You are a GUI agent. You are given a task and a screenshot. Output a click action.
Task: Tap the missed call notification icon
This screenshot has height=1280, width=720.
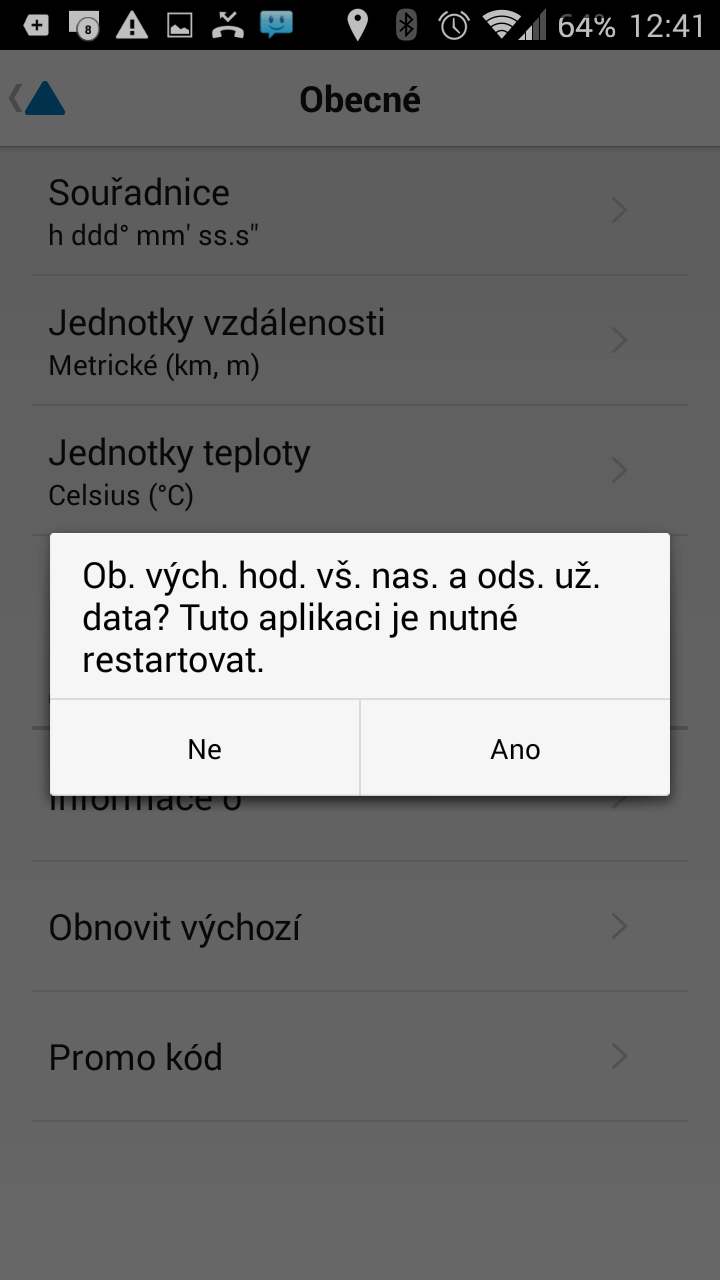(x=229, y=25)
